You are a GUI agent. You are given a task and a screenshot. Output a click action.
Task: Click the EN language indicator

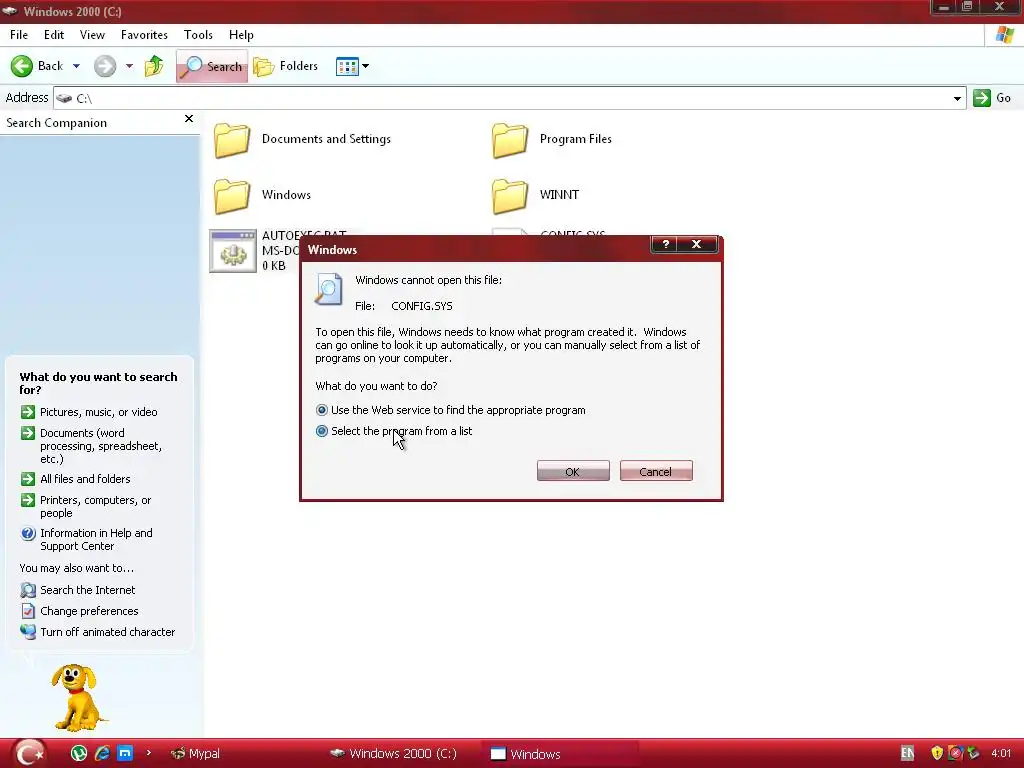[908, 754]
